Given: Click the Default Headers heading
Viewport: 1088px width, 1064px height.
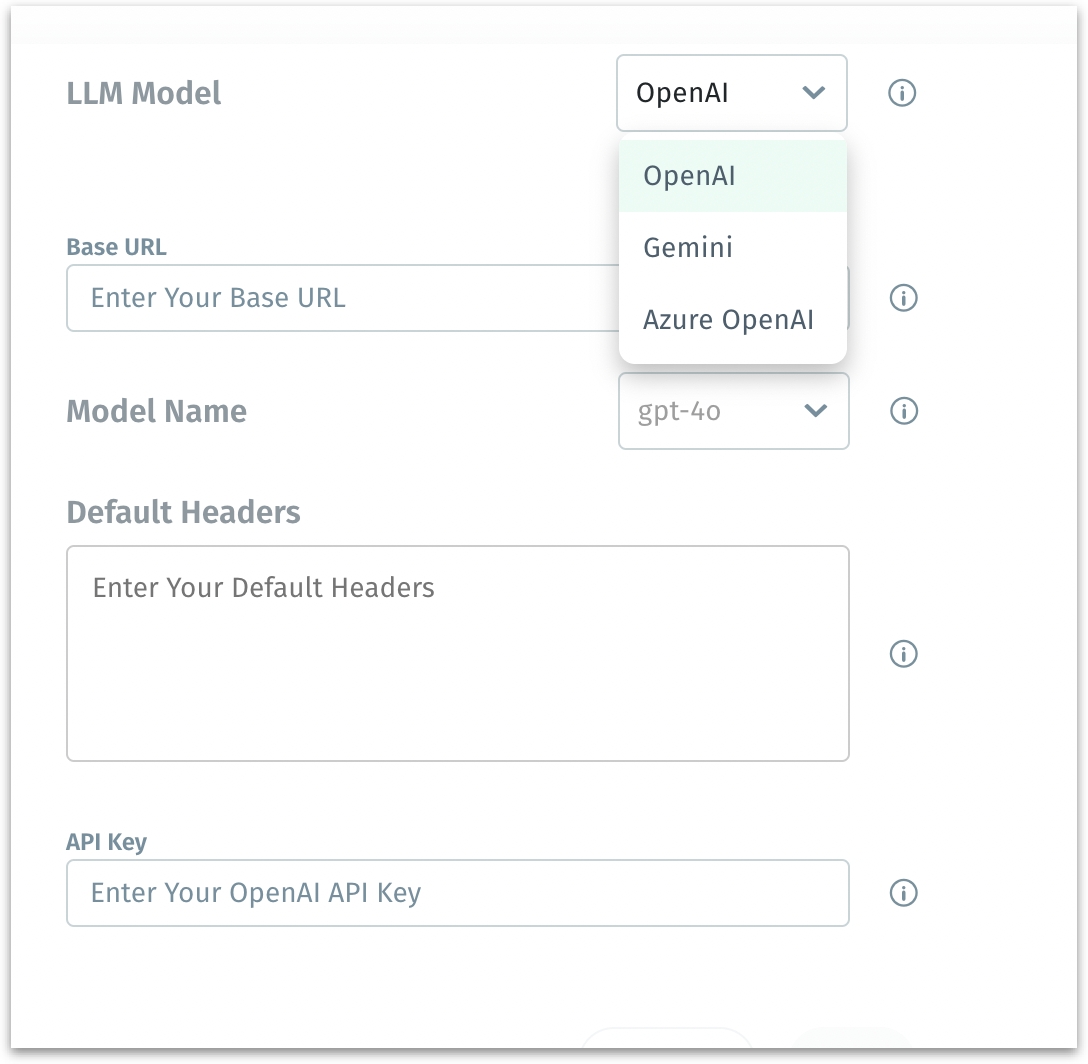Looking at the screenshot, I should tap(183, 513).
